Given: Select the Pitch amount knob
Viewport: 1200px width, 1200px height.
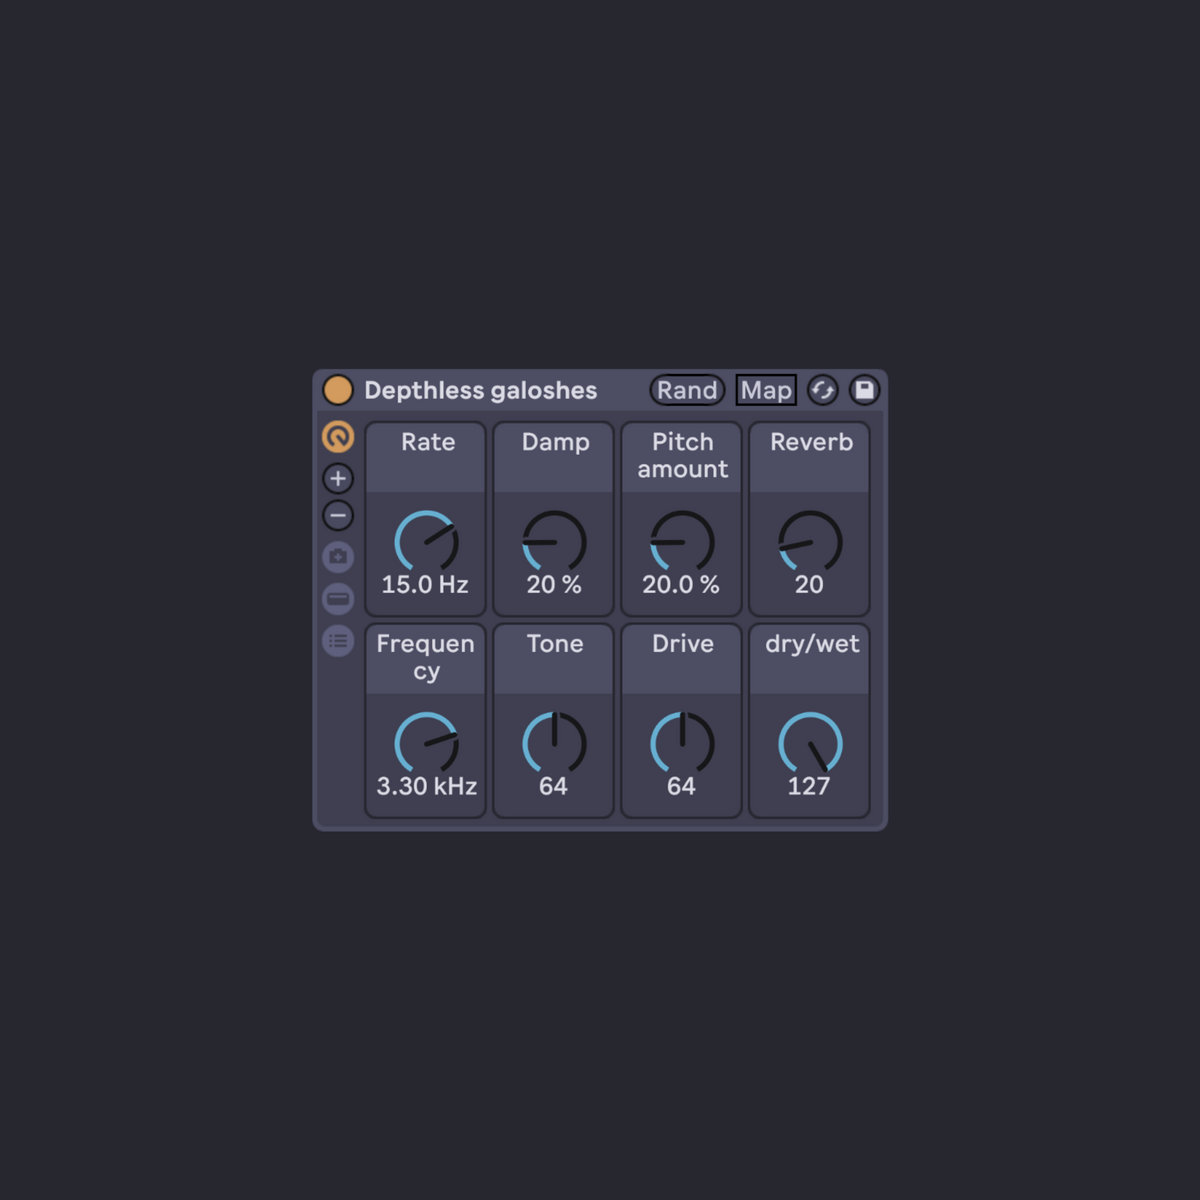Looking at the screenshot, I should point(682,542).
